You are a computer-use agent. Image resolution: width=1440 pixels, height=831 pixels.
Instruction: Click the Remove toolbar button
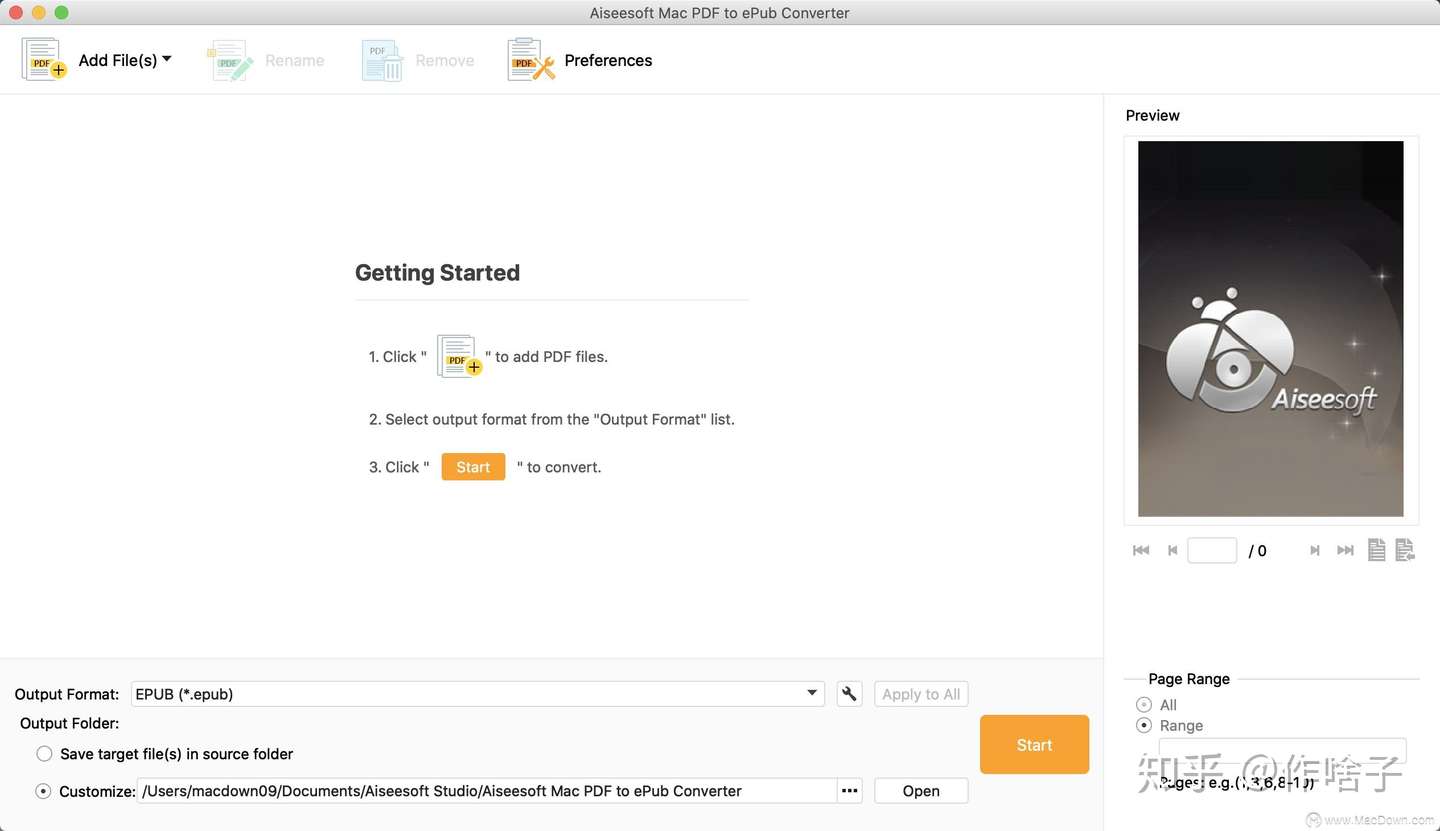point(418,60)
